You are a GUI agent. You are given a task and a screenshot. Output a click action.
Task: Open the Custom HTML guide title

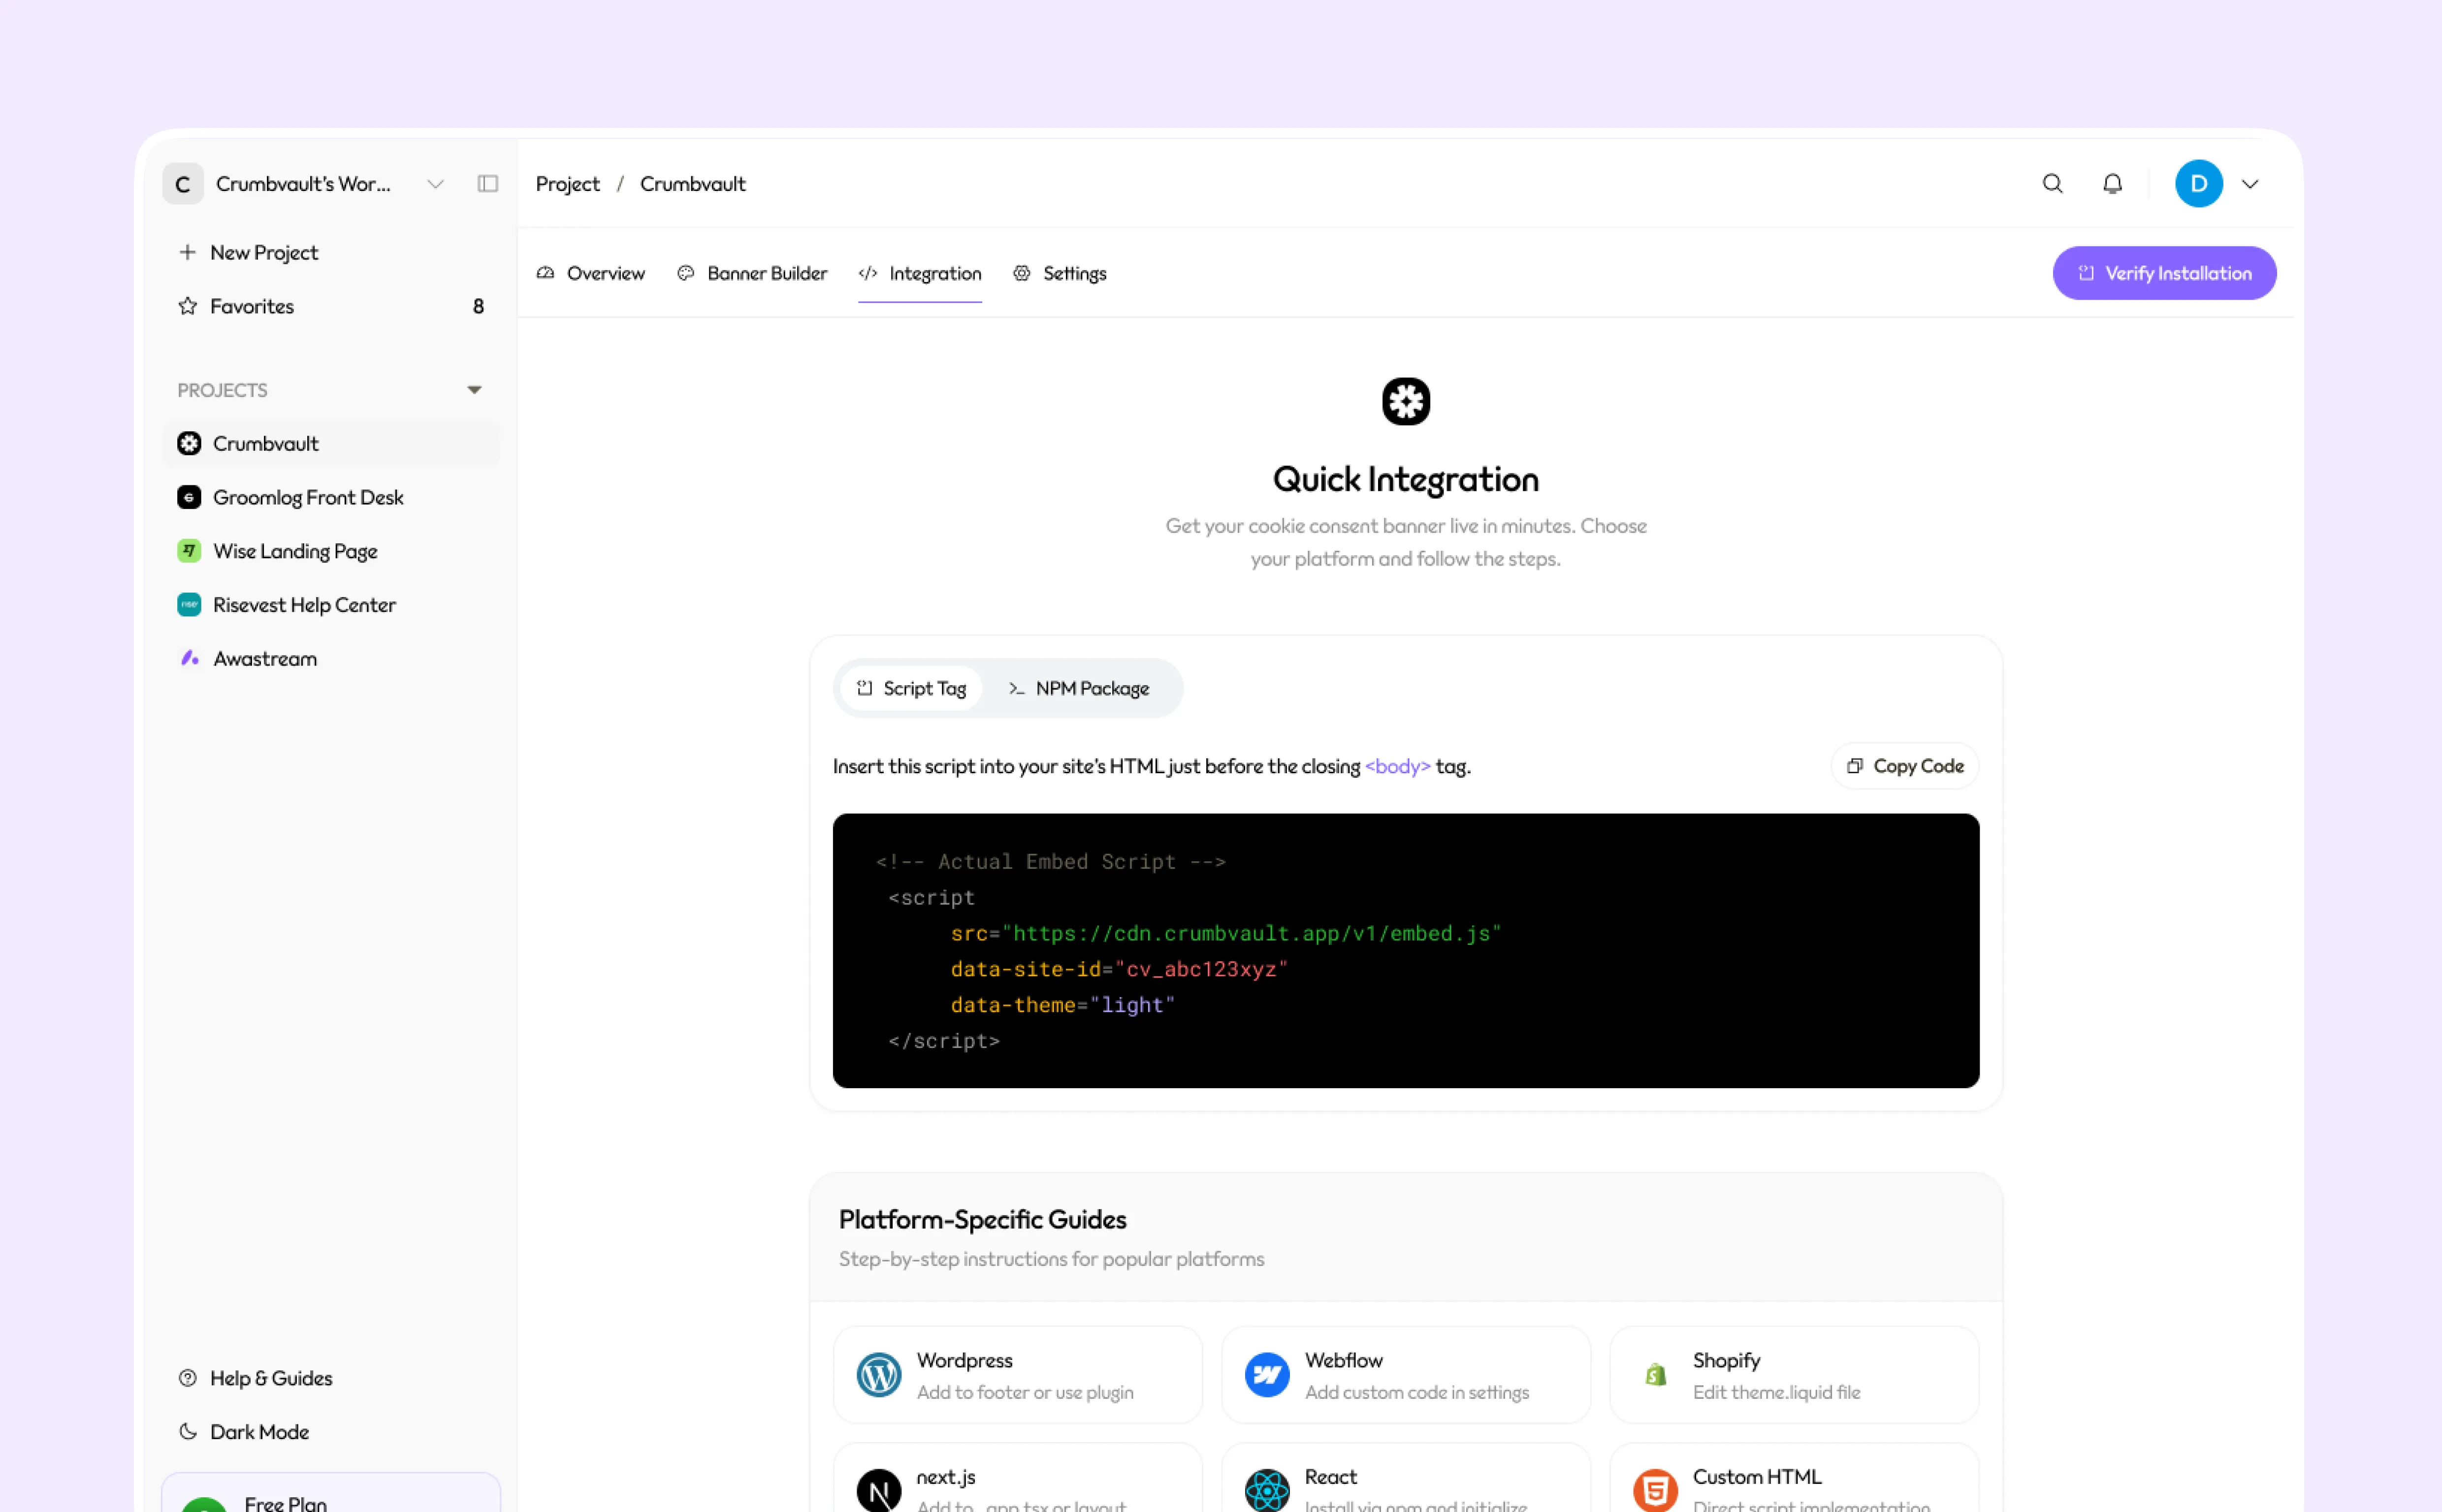tap(1757, 1477)
